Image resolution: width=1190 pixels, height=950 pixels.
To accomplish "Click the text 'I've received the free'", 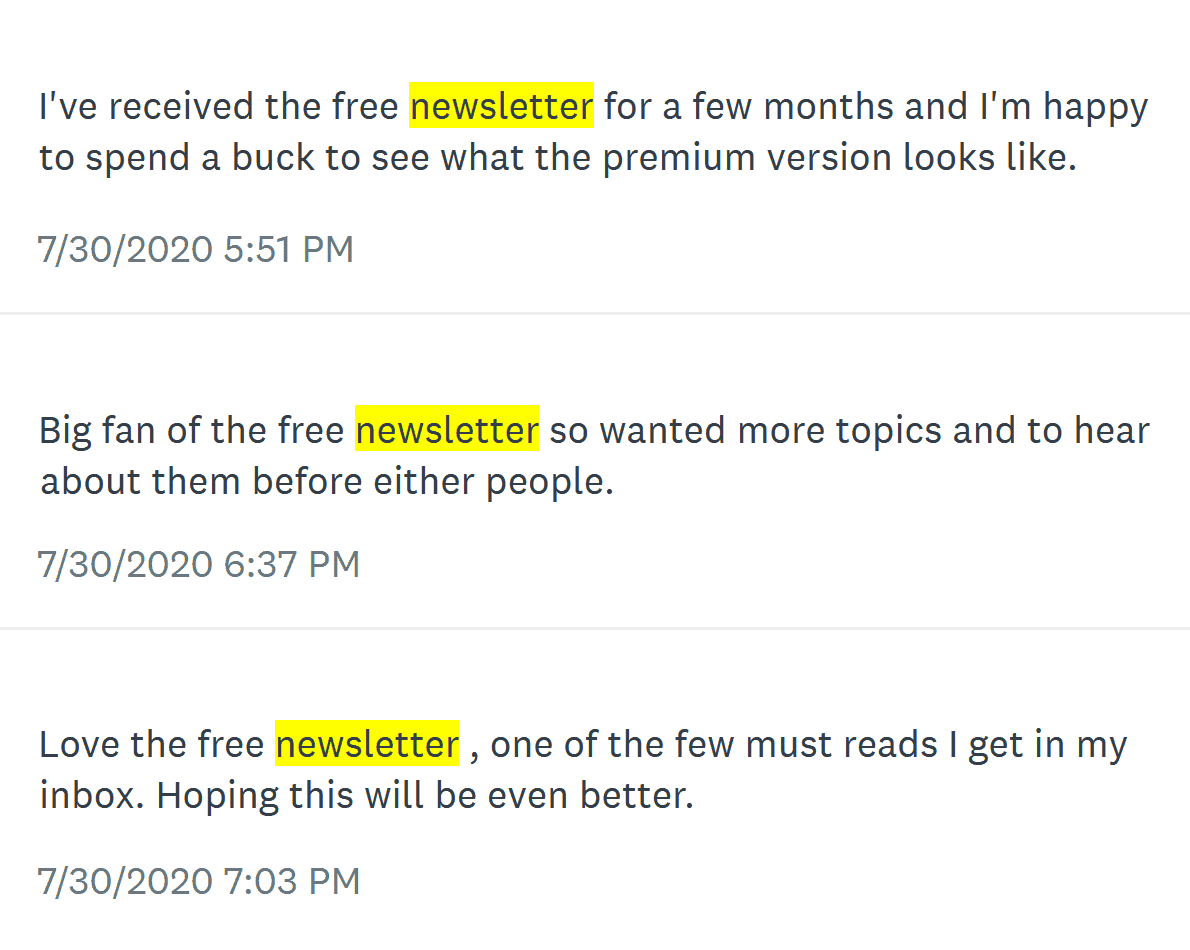I will pyautogui.click(x=219, y=106).
